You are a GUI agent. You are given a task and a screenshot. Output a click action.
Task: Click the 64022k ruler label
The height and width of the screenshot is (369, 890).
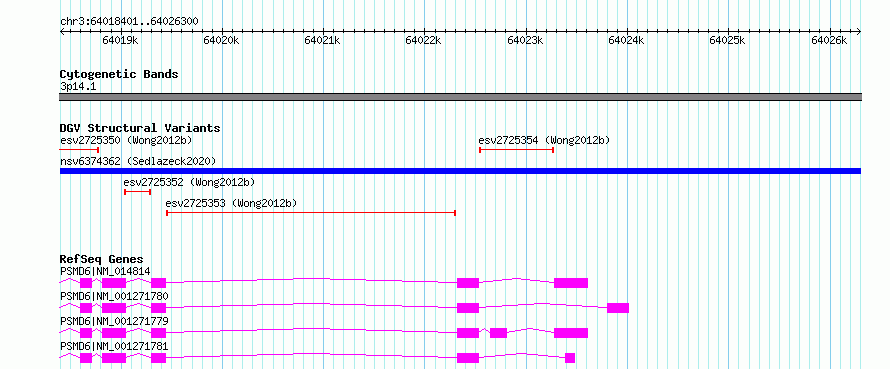pyautogui.click(x=423, y=41)
